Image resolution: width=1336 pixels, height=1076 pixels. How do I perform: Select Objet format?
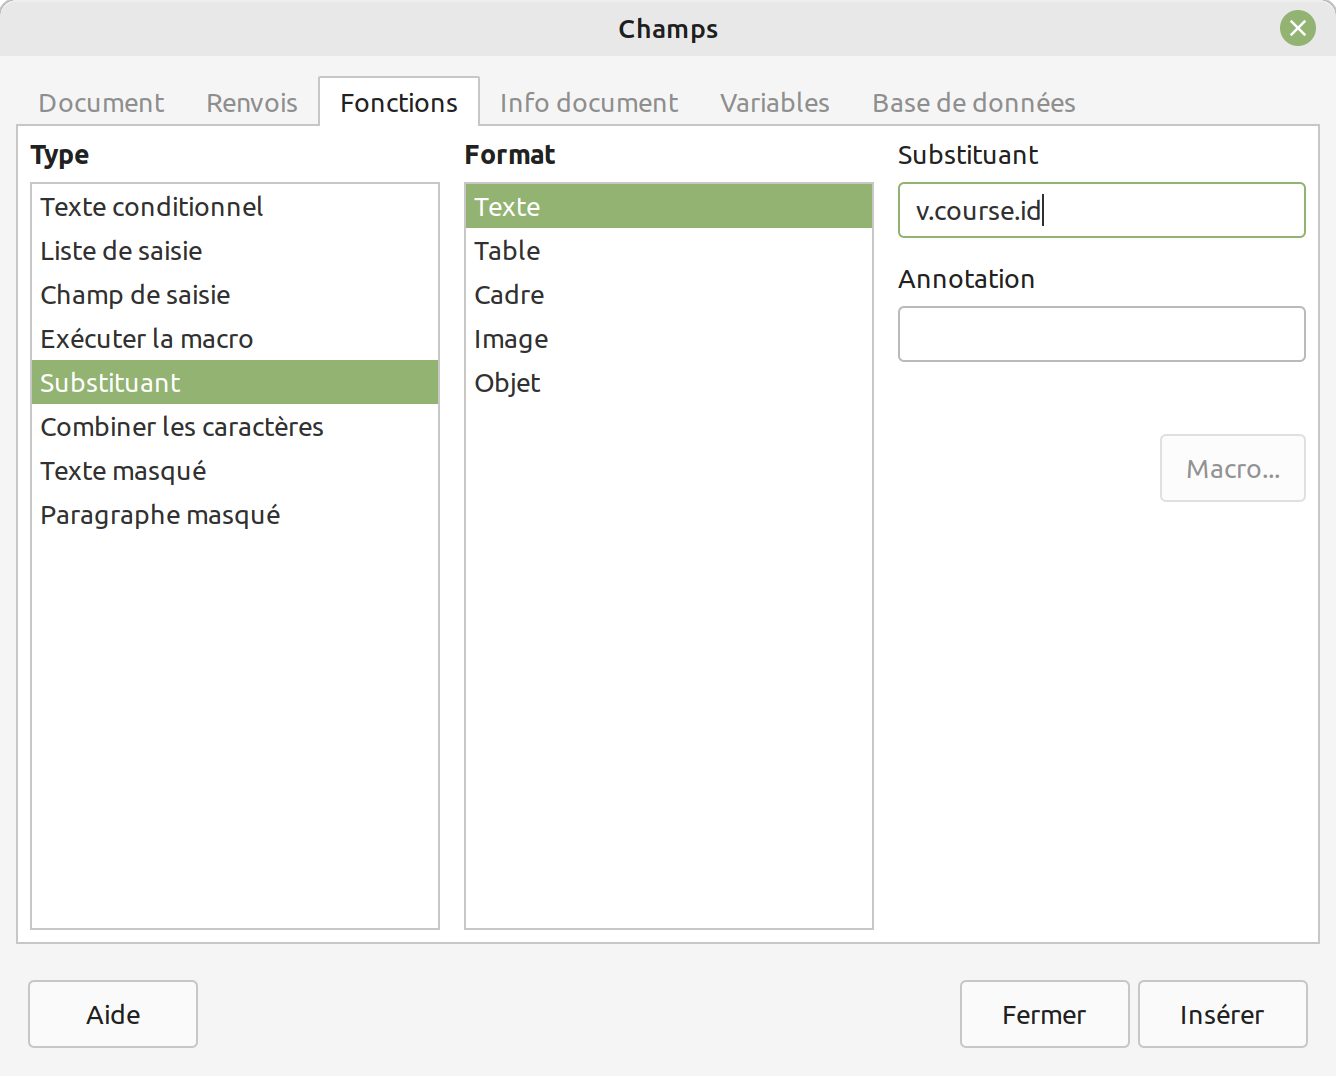click(507, 383)
